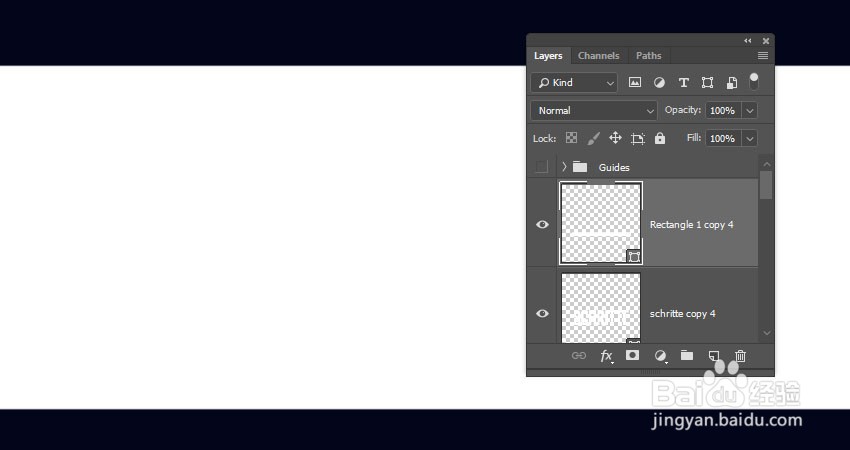Open Opacity slider dropdown arrow
Viewport: 850px width, 450px height.
(750, 111)
